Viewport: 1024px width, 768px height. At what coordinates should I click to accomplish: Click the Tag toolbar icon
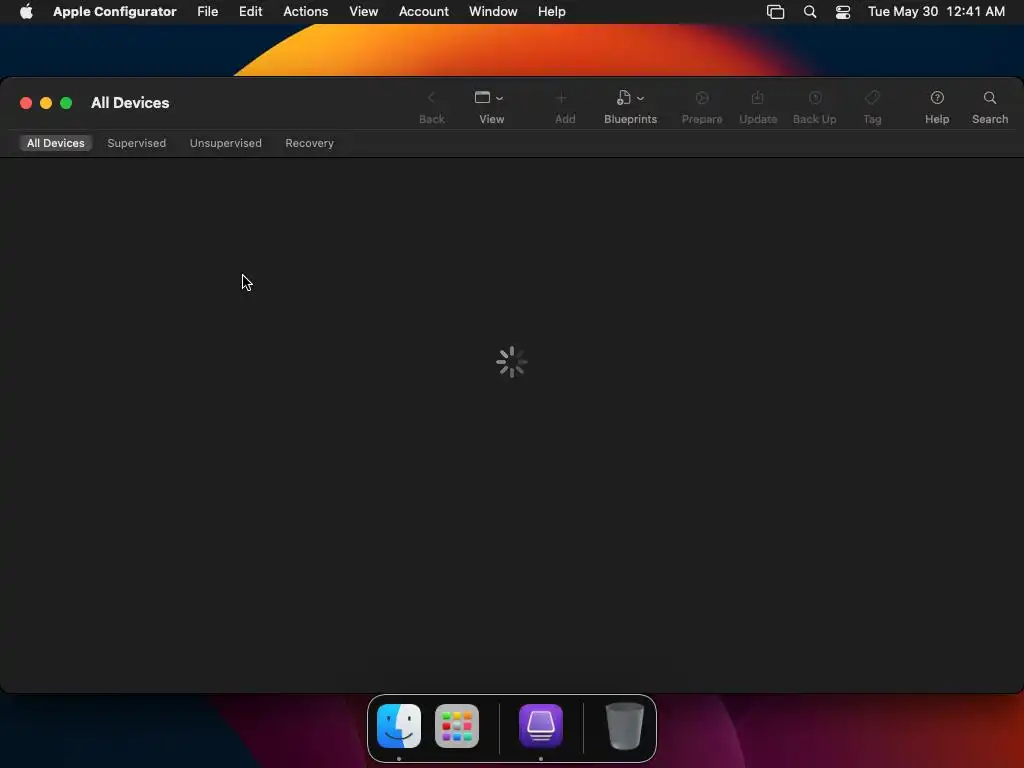click(x=872, y=98)
